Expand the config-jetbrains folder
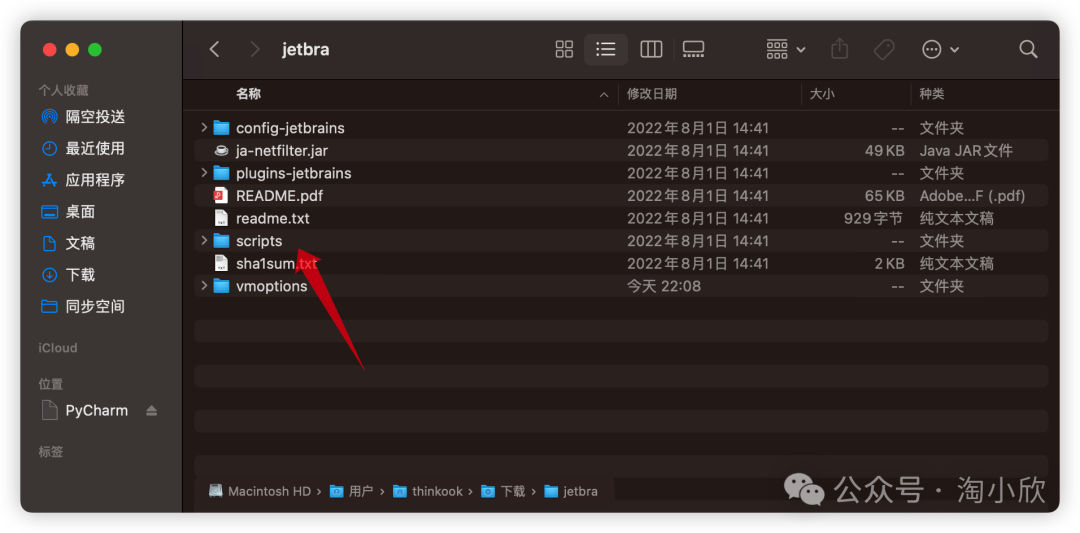 click(204, 127)
